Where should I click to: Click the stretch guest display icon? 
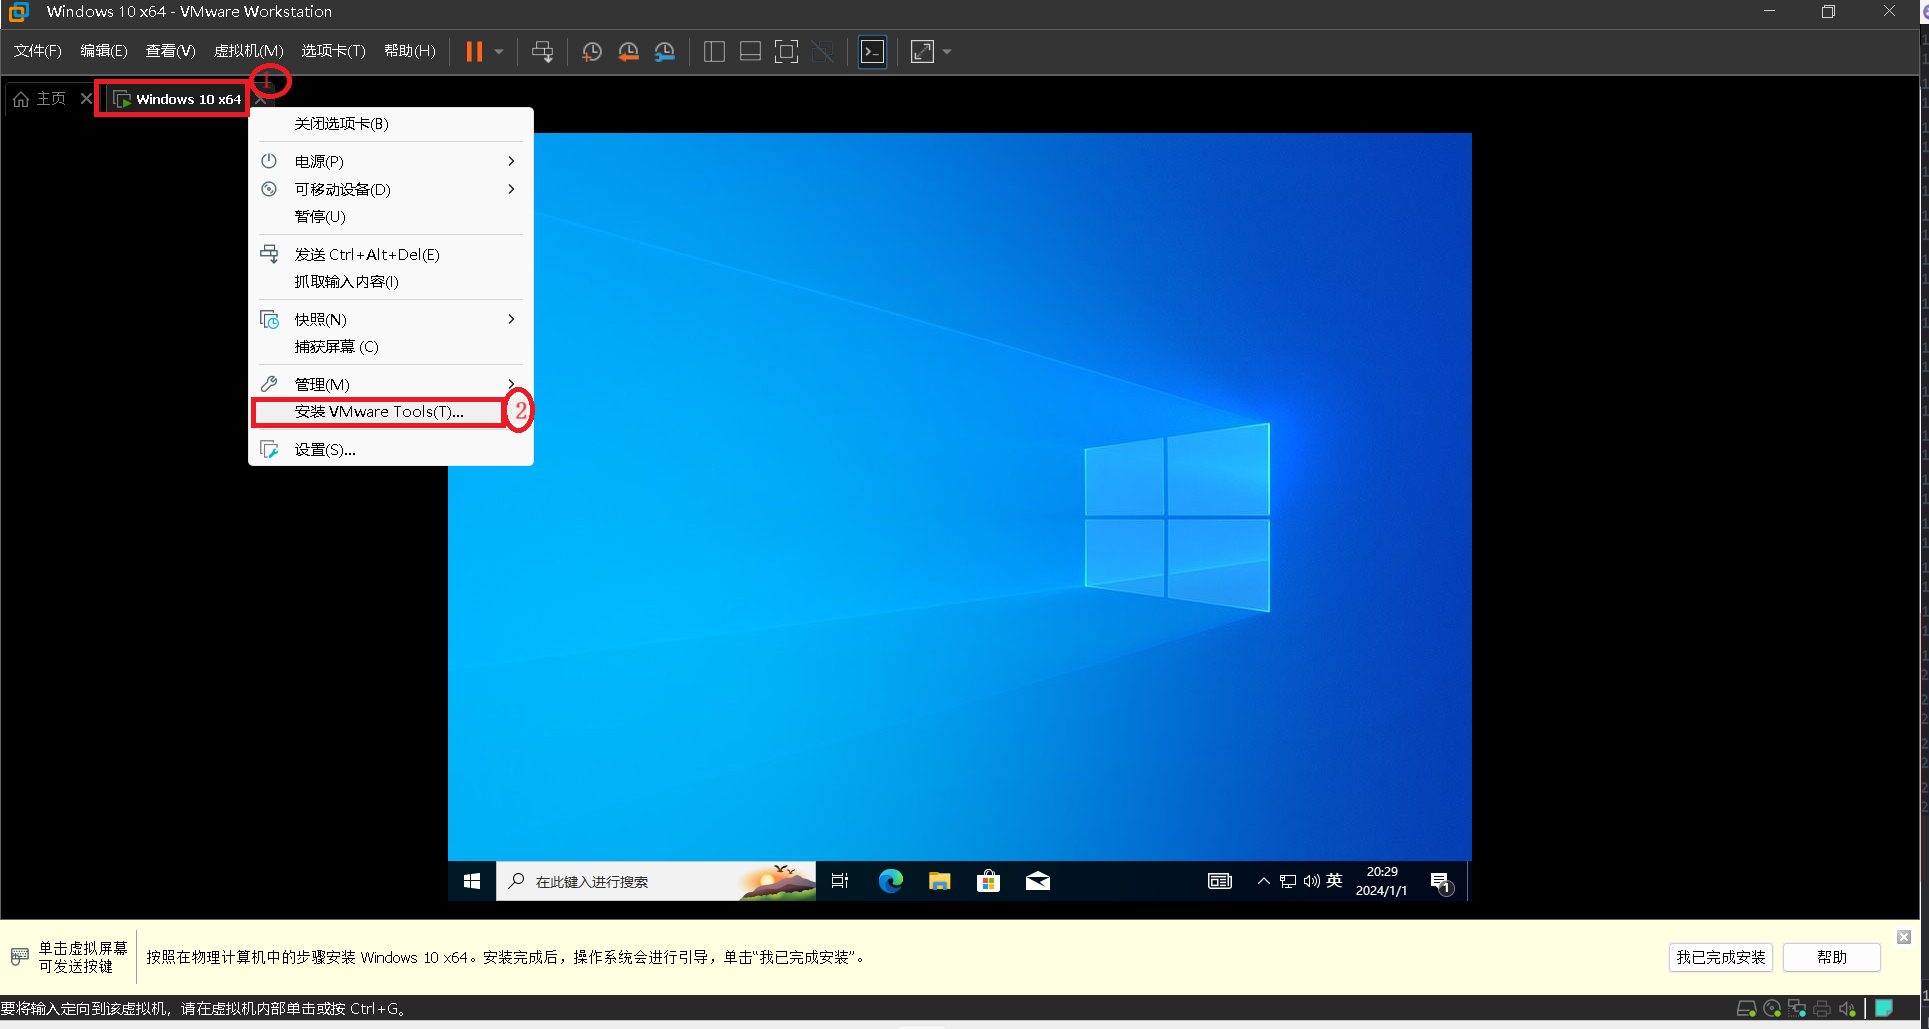(922, 52)
